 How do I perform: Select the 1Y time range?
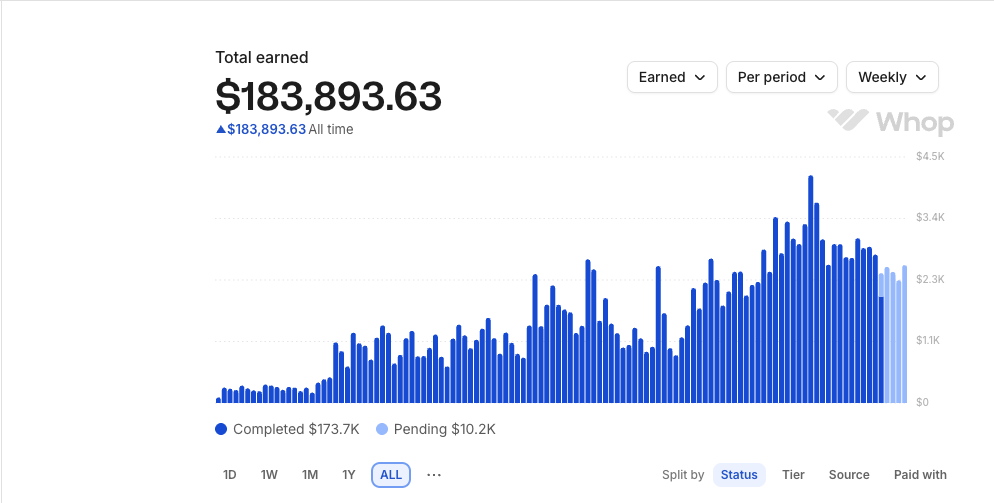(349, 474)
